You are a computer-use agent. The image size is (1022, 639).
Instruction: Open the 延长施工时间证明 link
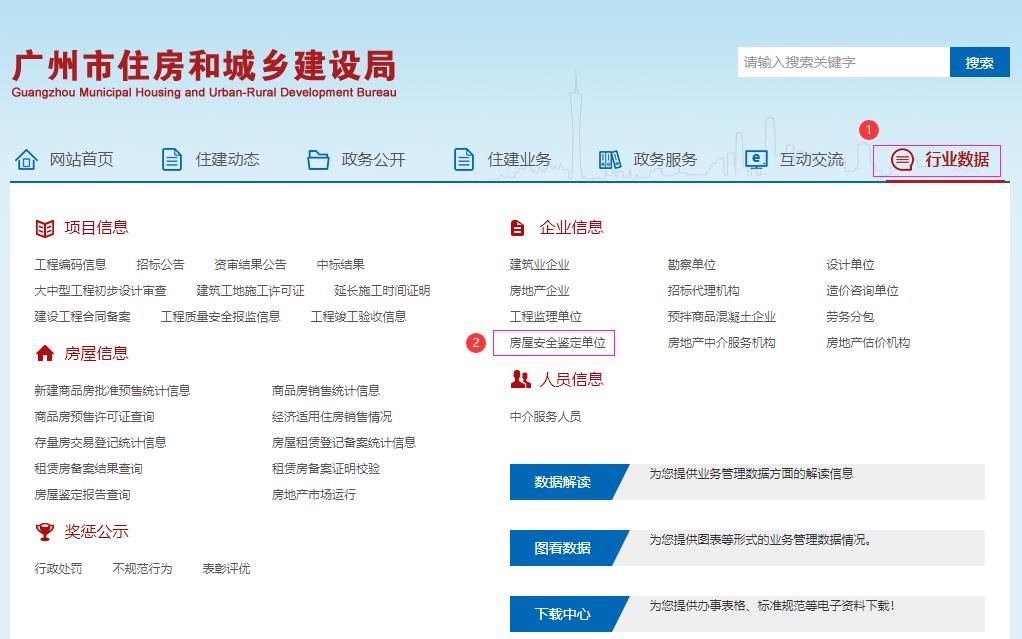pyautogui.click(x=382, y=291)
